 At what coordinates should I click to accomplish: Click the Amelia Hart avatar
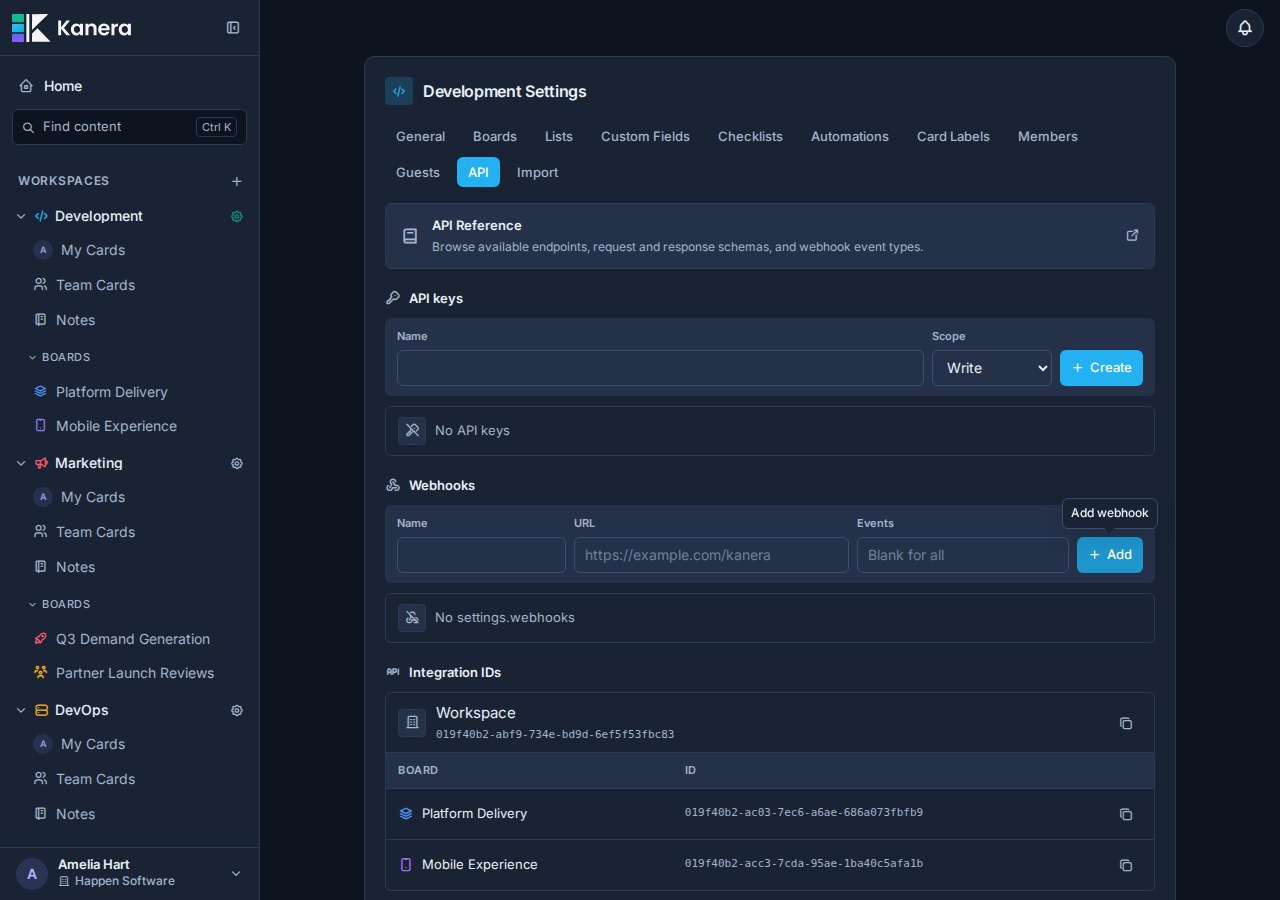coord(32,874)
